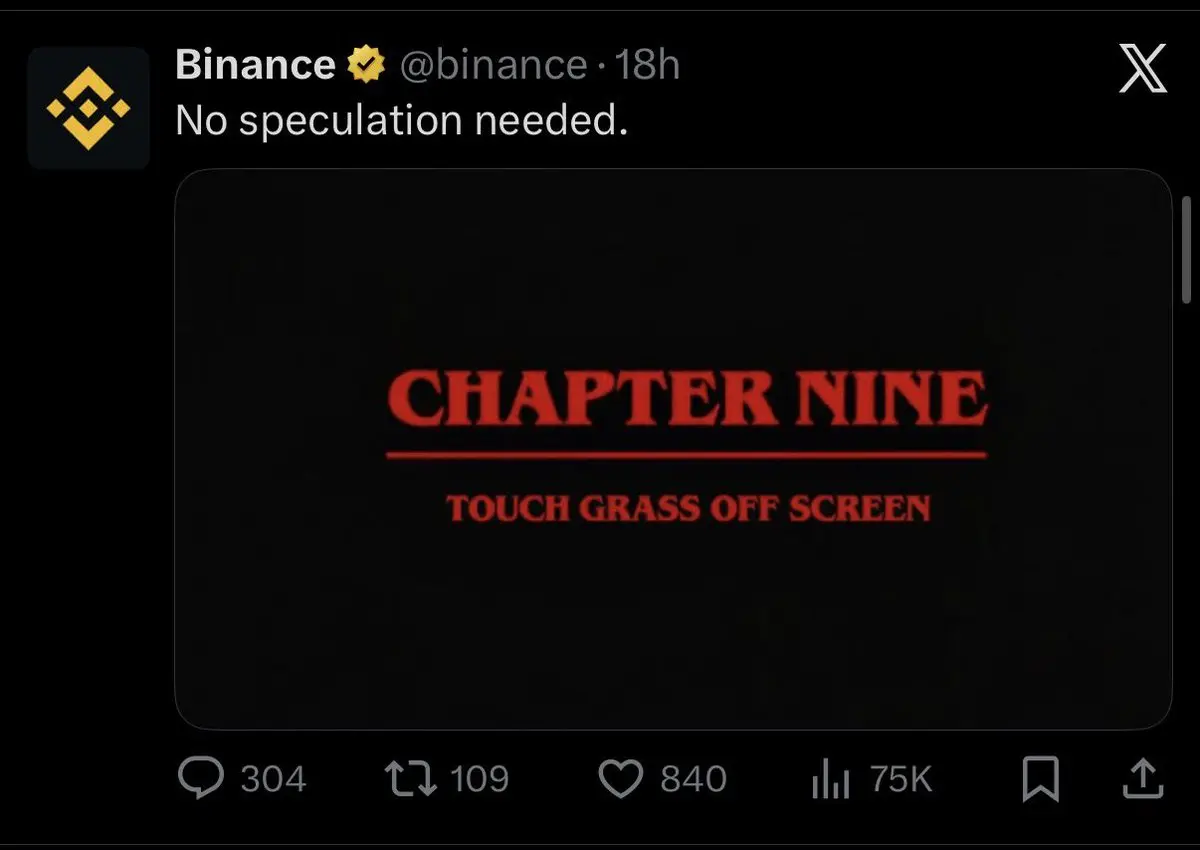
Task: Open the share menu with the upload arrow icon
Action: (x=1142, y=779)
